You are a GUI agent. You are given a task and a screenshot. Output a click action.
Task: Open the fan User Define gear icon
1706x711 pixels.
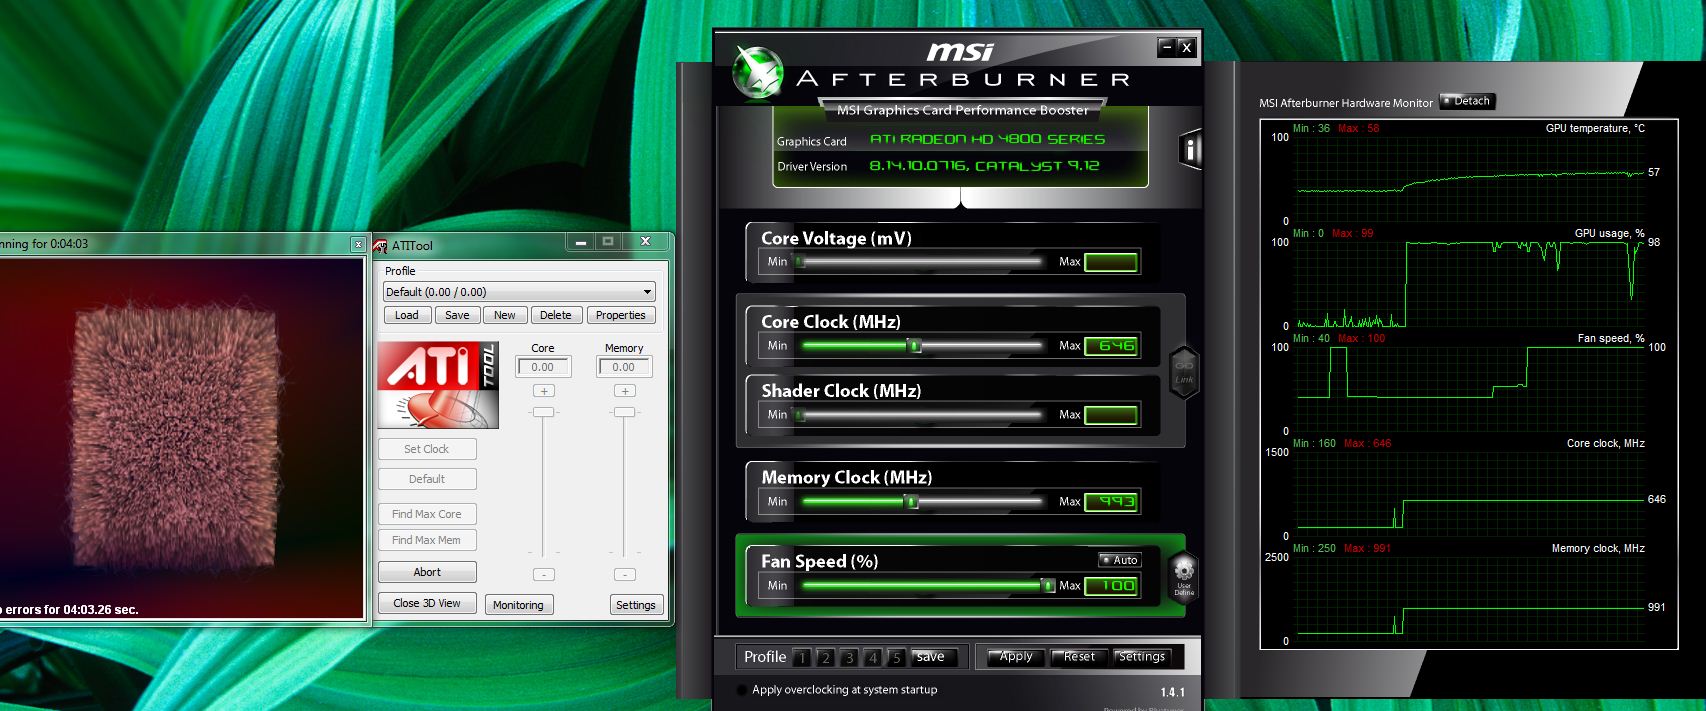[x=1184, y=576]
